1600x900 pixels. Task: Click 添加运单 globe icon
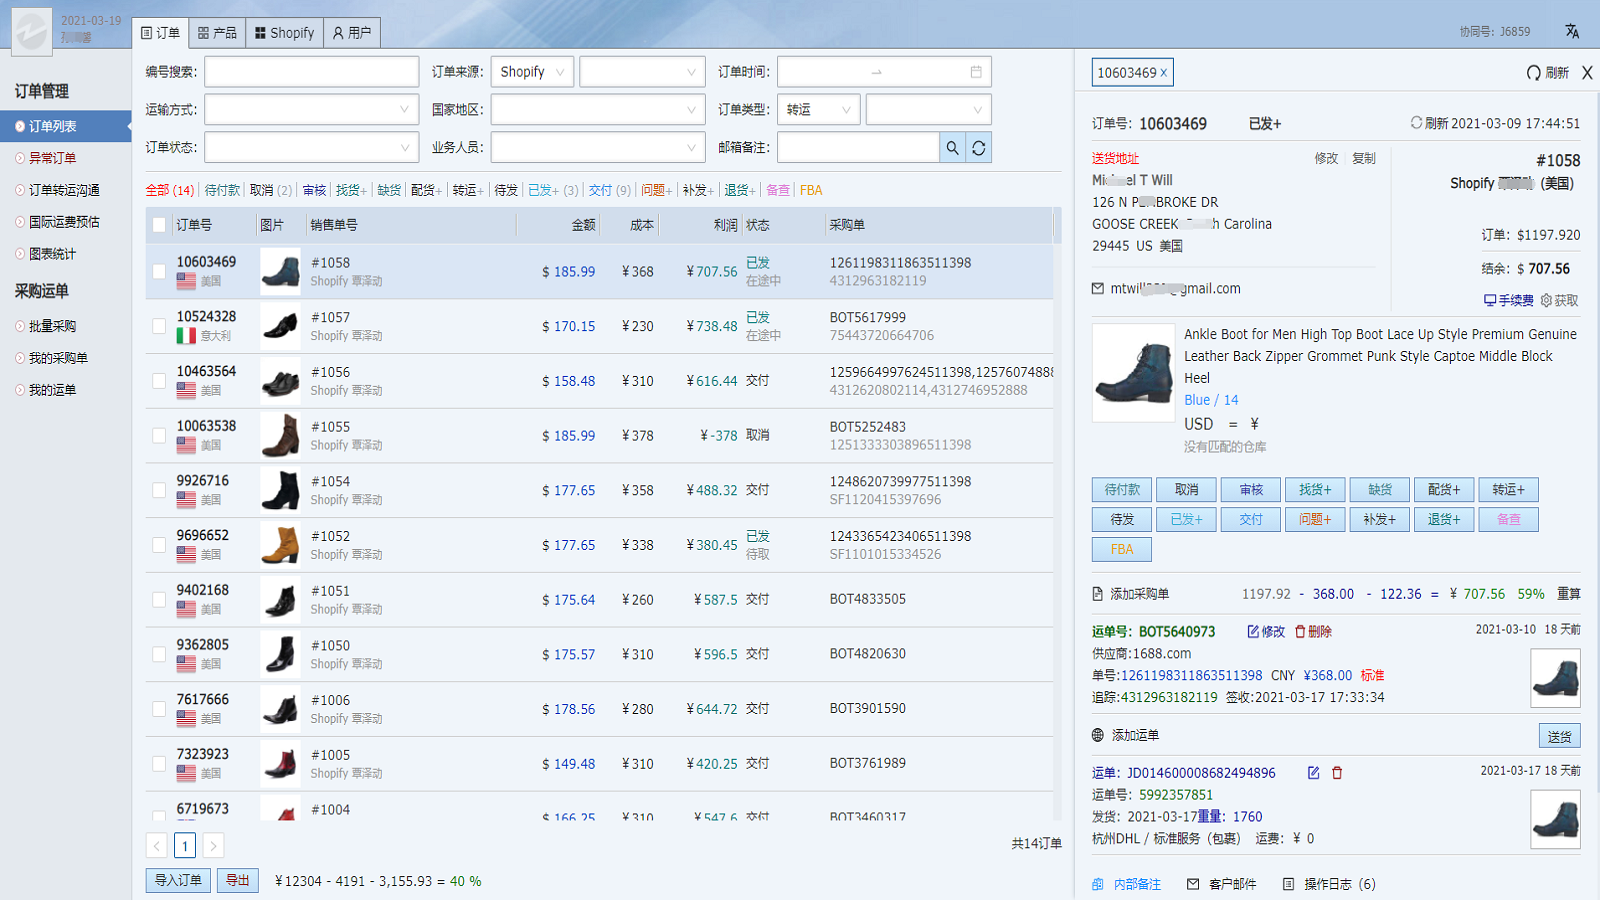pyautogui.click(x=1098, y=735)
